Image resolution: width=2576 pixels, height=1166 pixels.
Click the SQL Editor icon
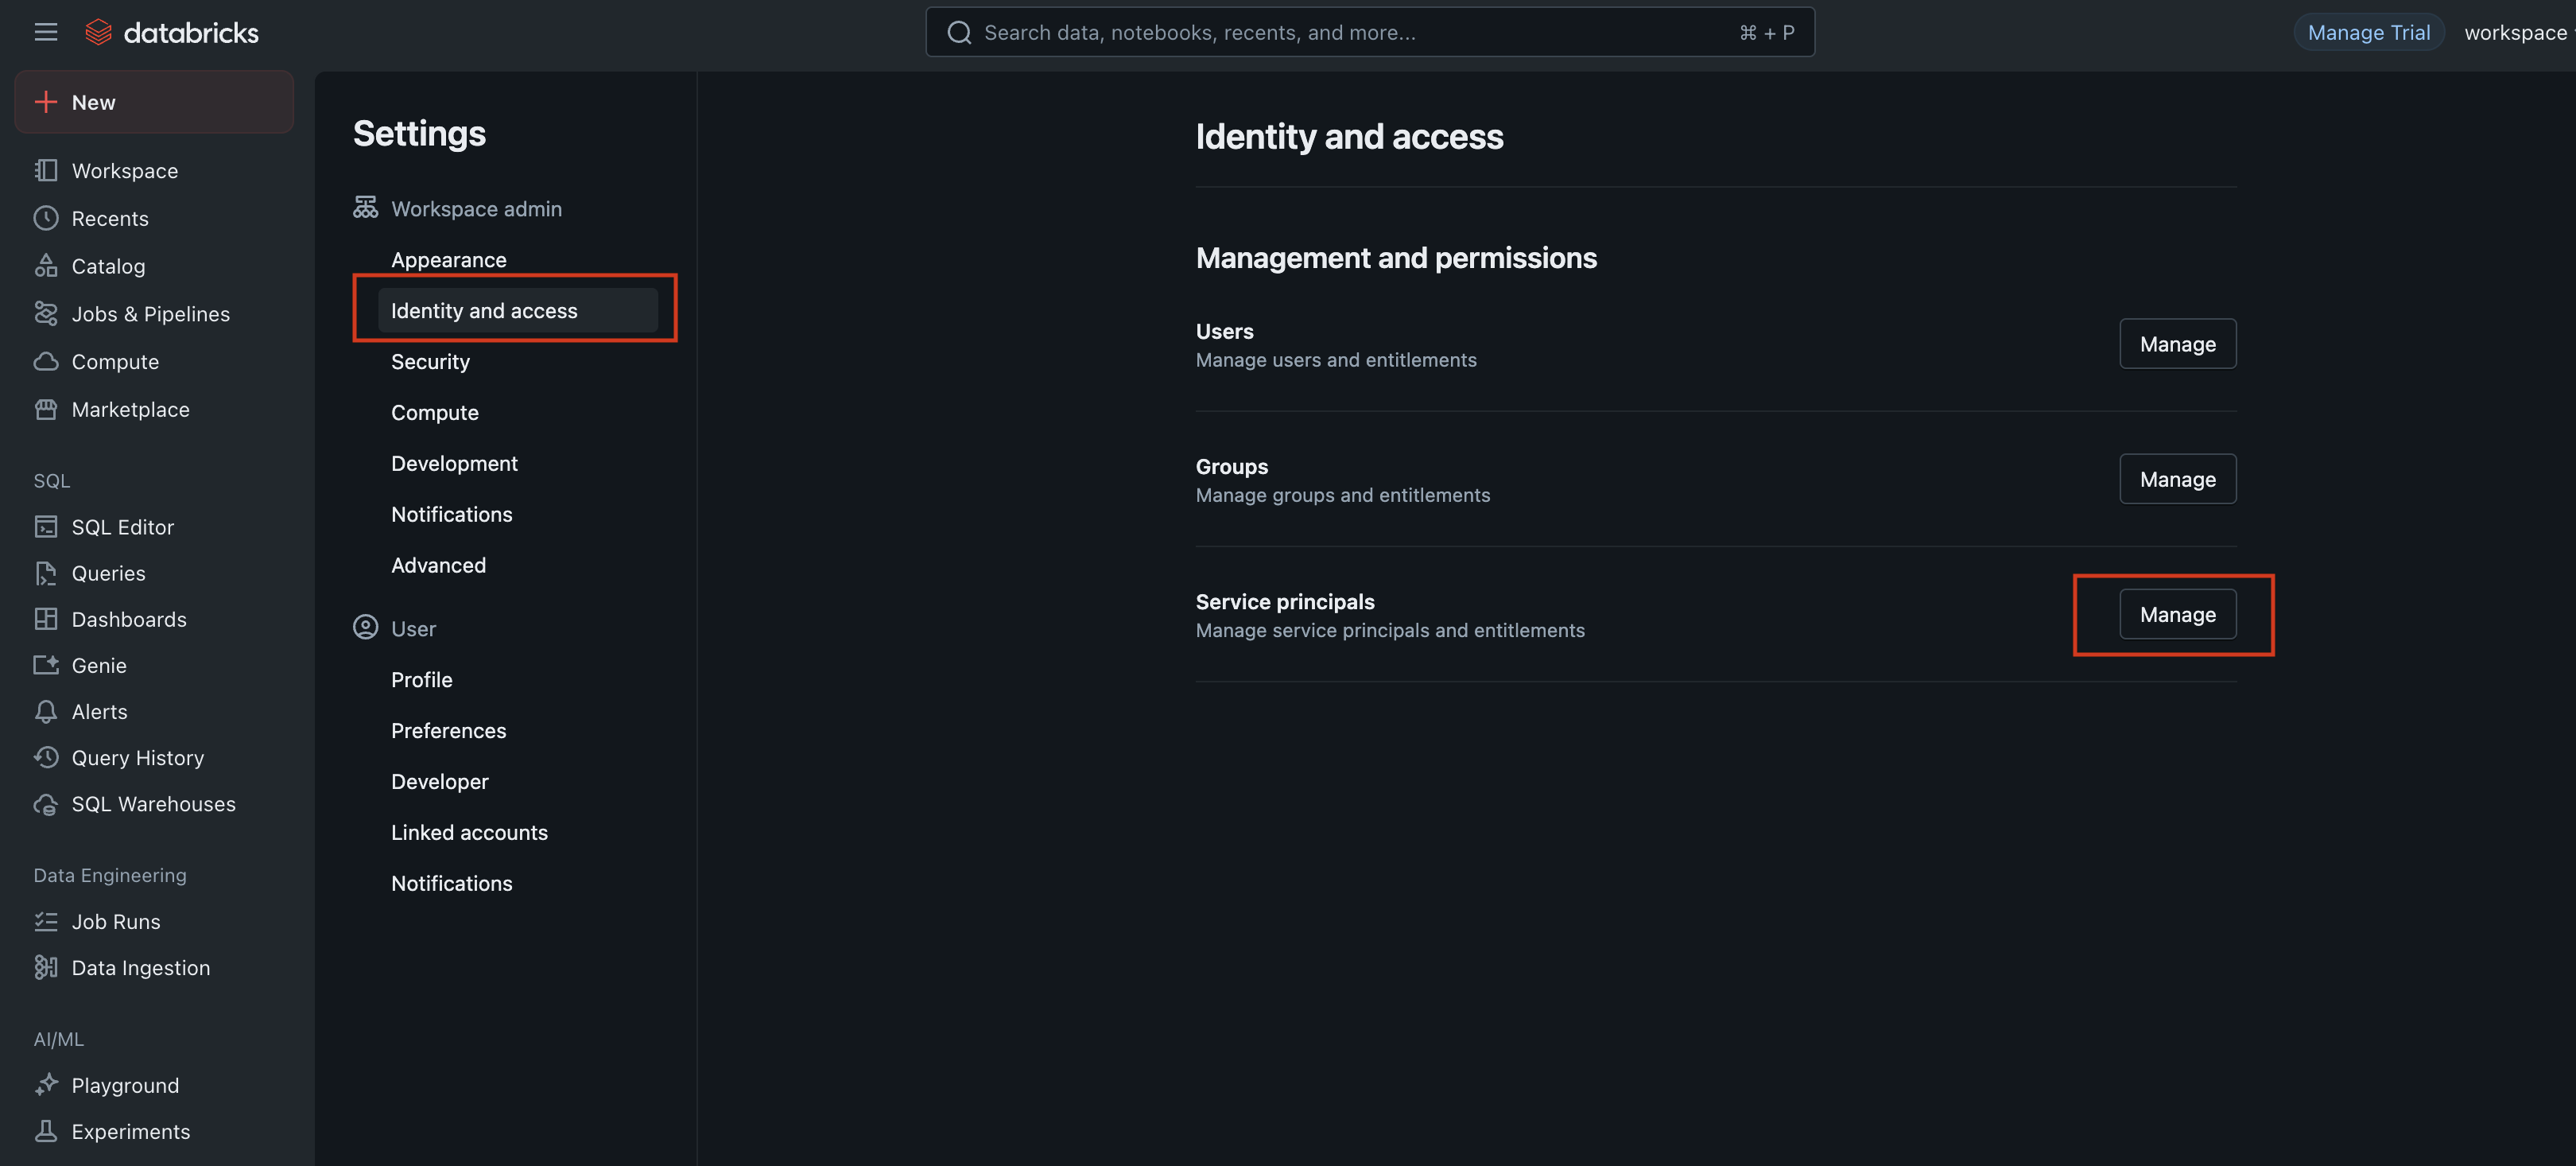46,527
